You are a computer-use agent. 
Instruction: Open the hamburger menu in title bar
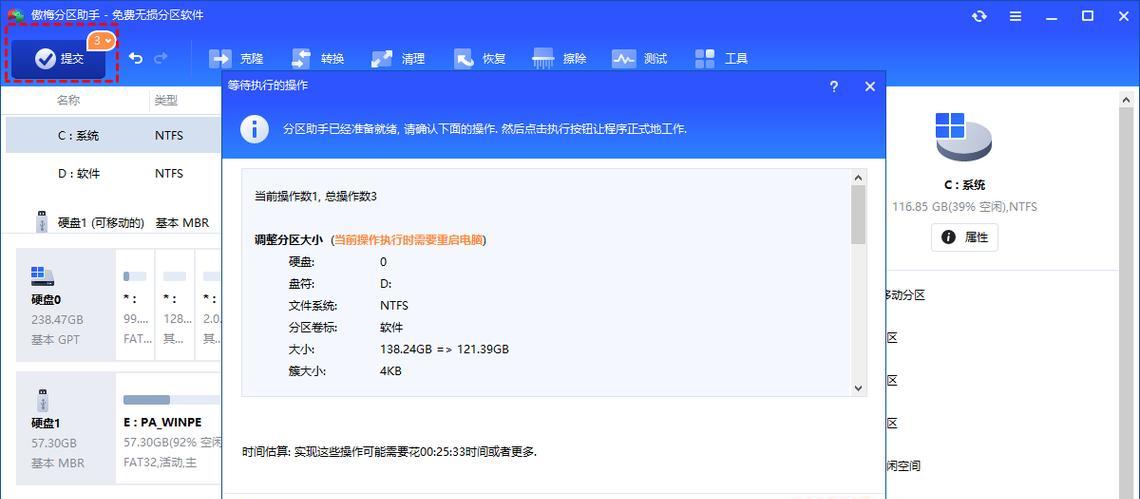click(x=1017, y=16)
